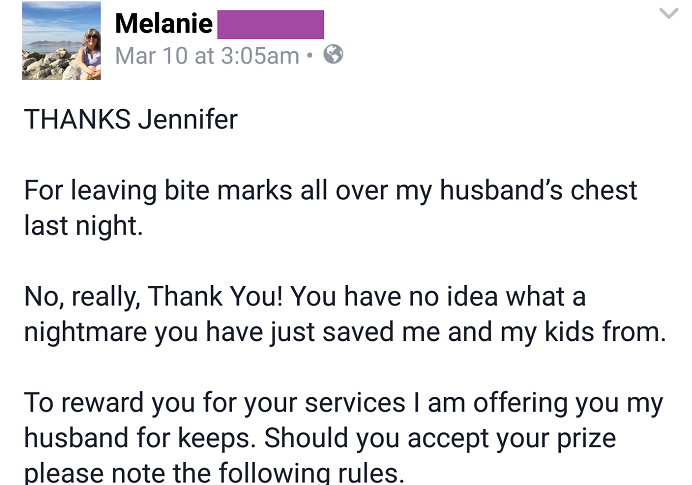Click the word Jennifer in the post

[x=188, y=120]
